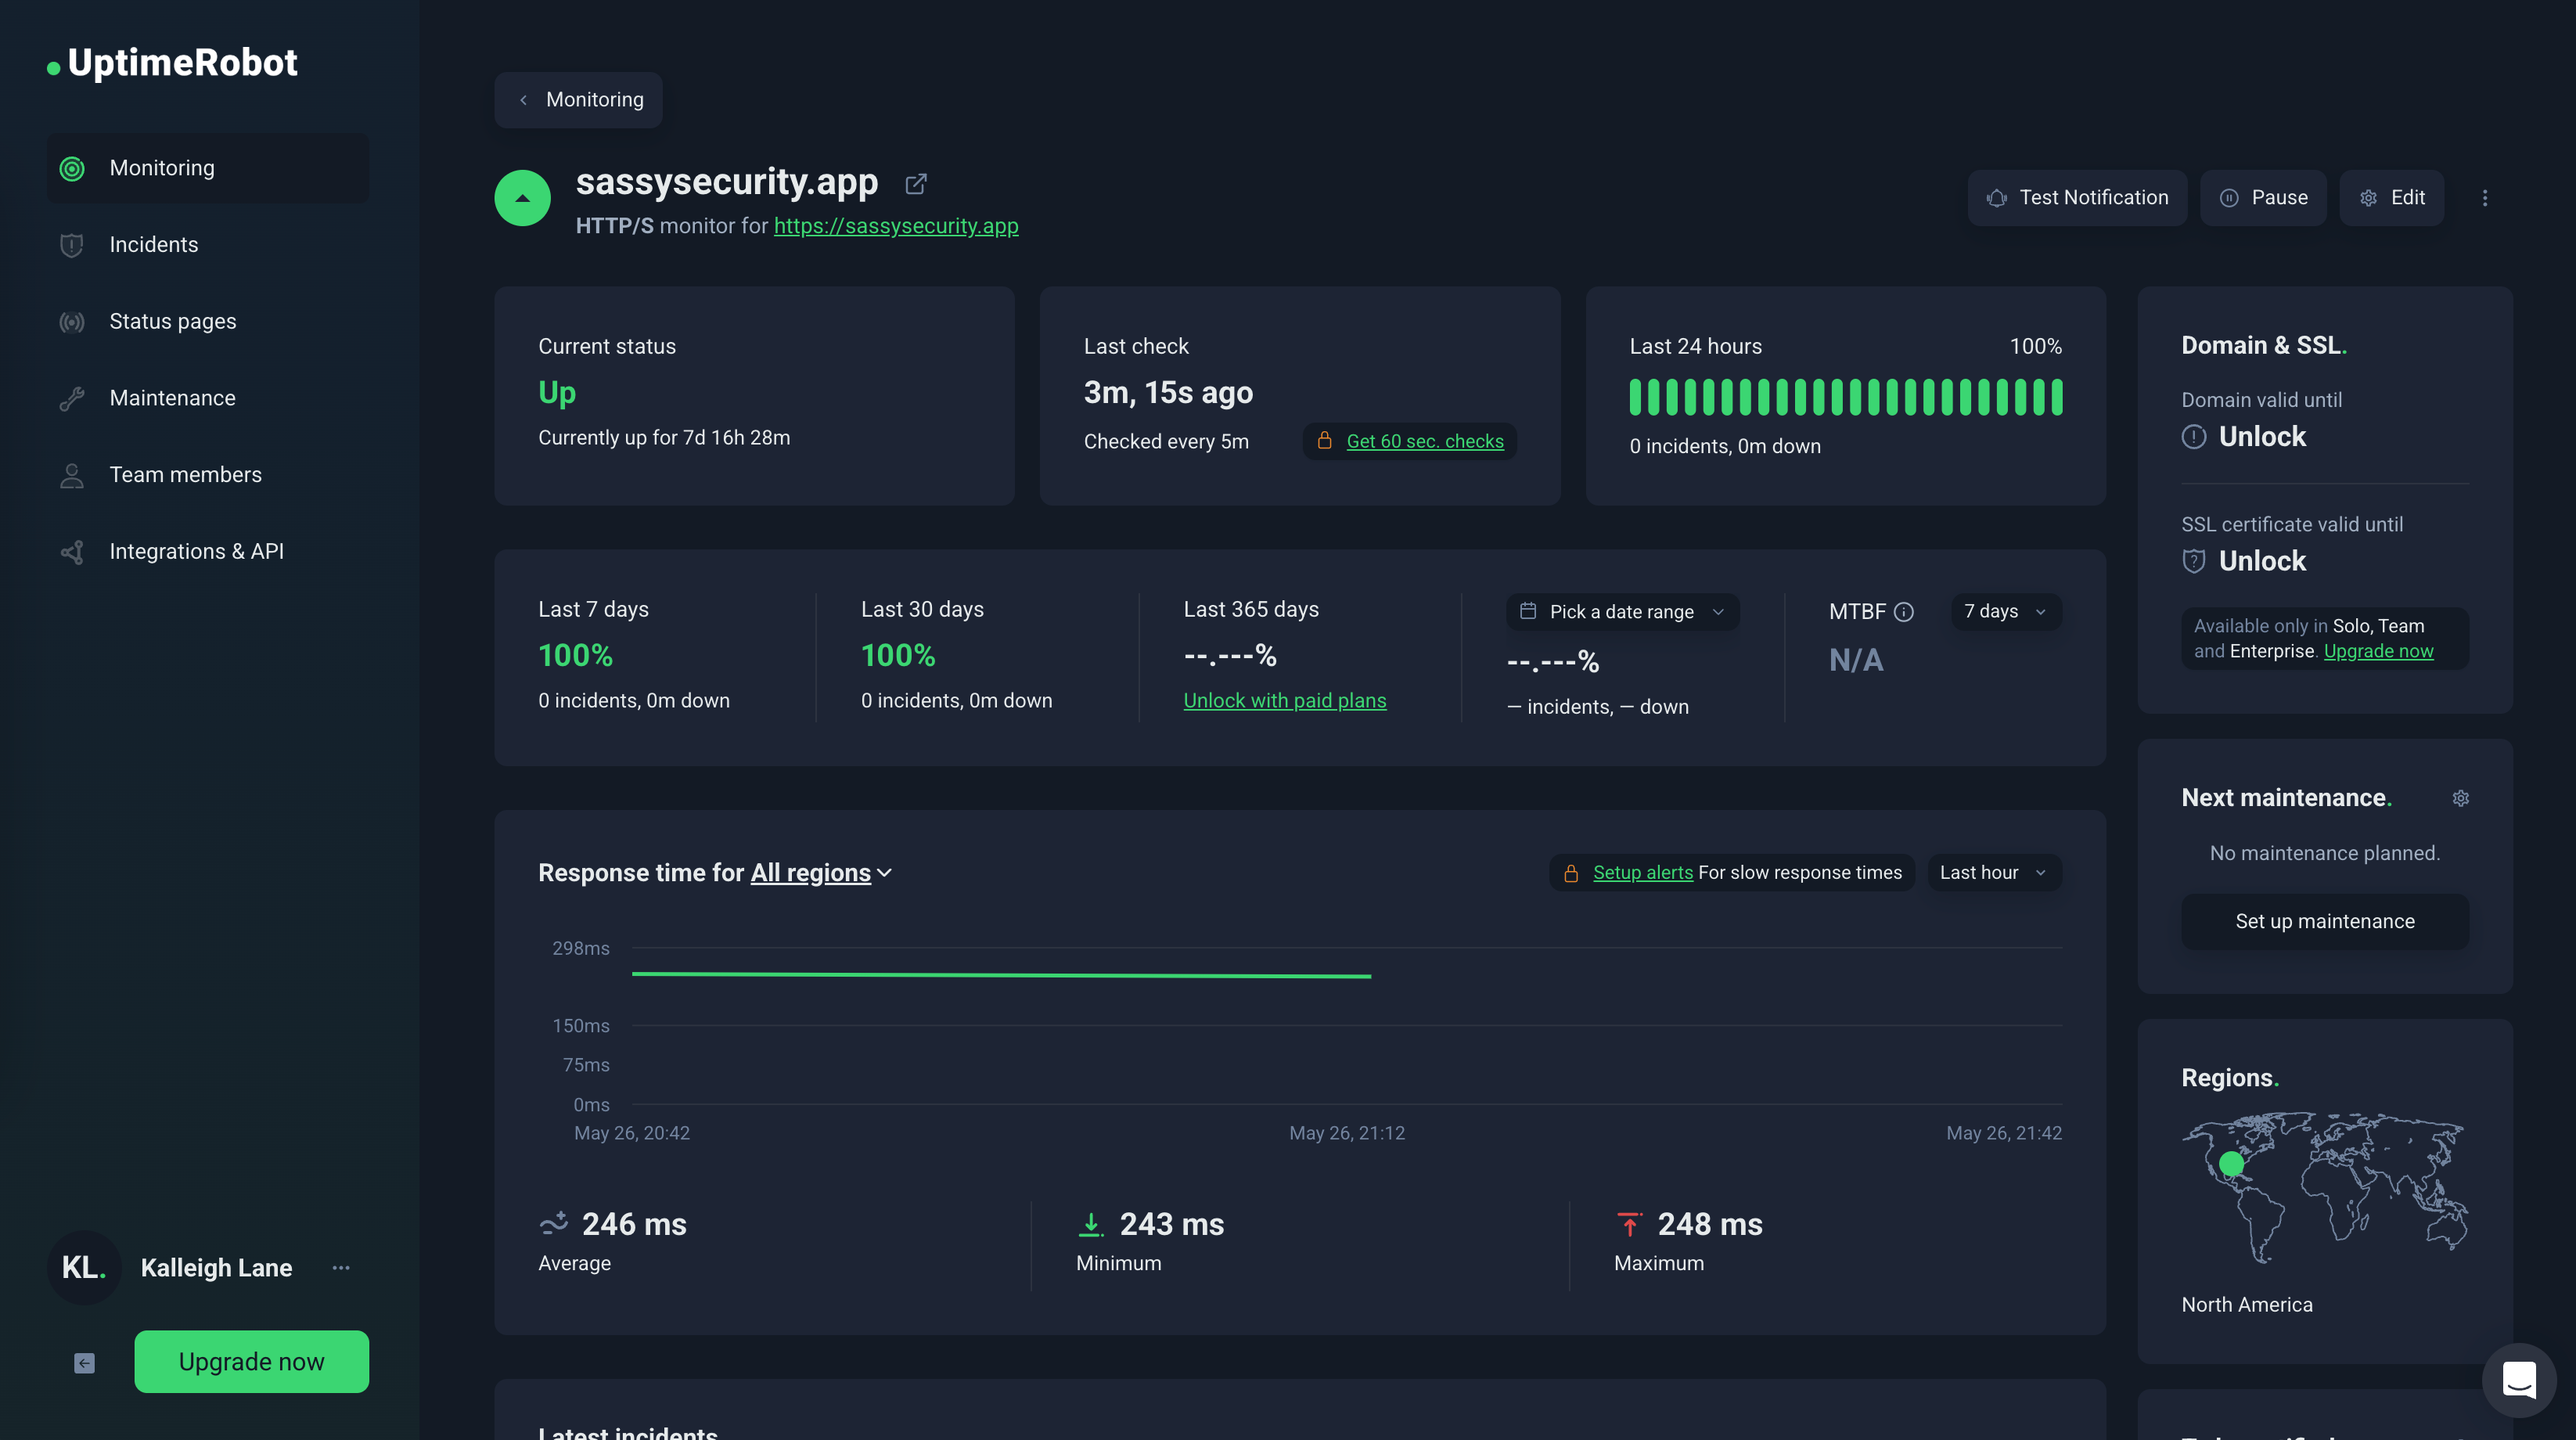Click the KL avatar
The image size is (2576, 1440).
click(84, 1268)
